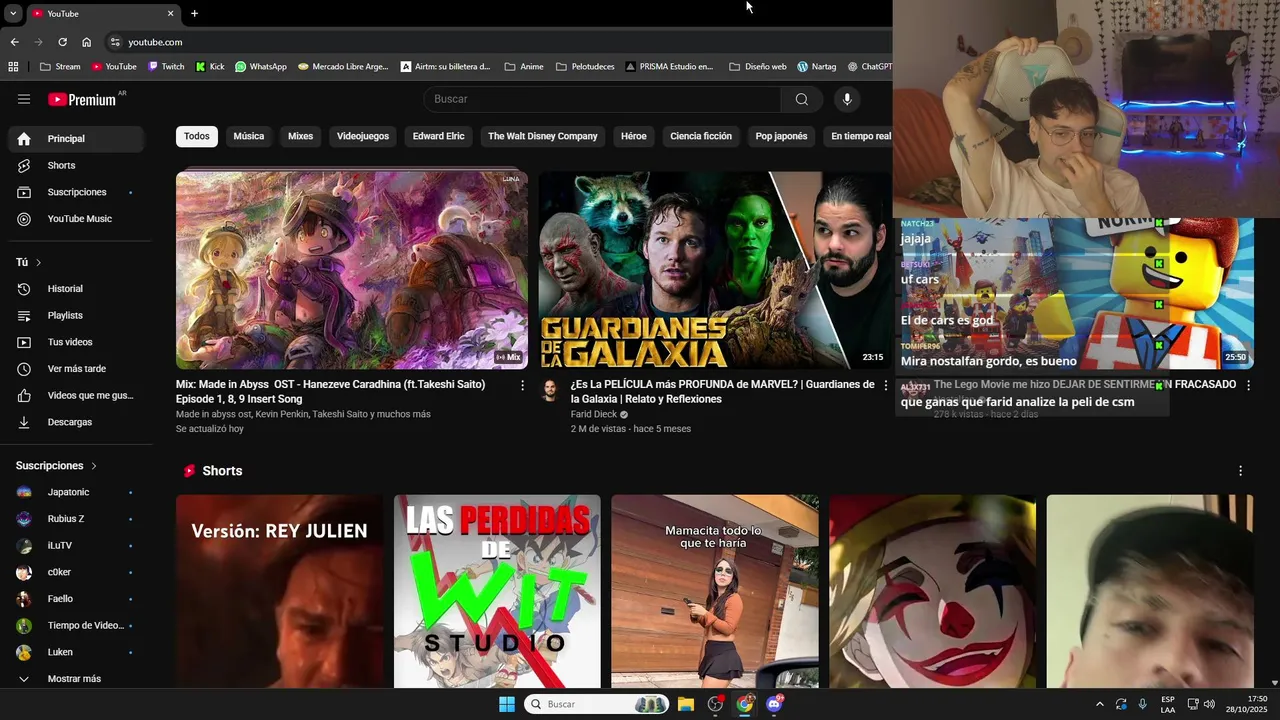Expand the Diseño web bookmarks folder

[758, 67]
